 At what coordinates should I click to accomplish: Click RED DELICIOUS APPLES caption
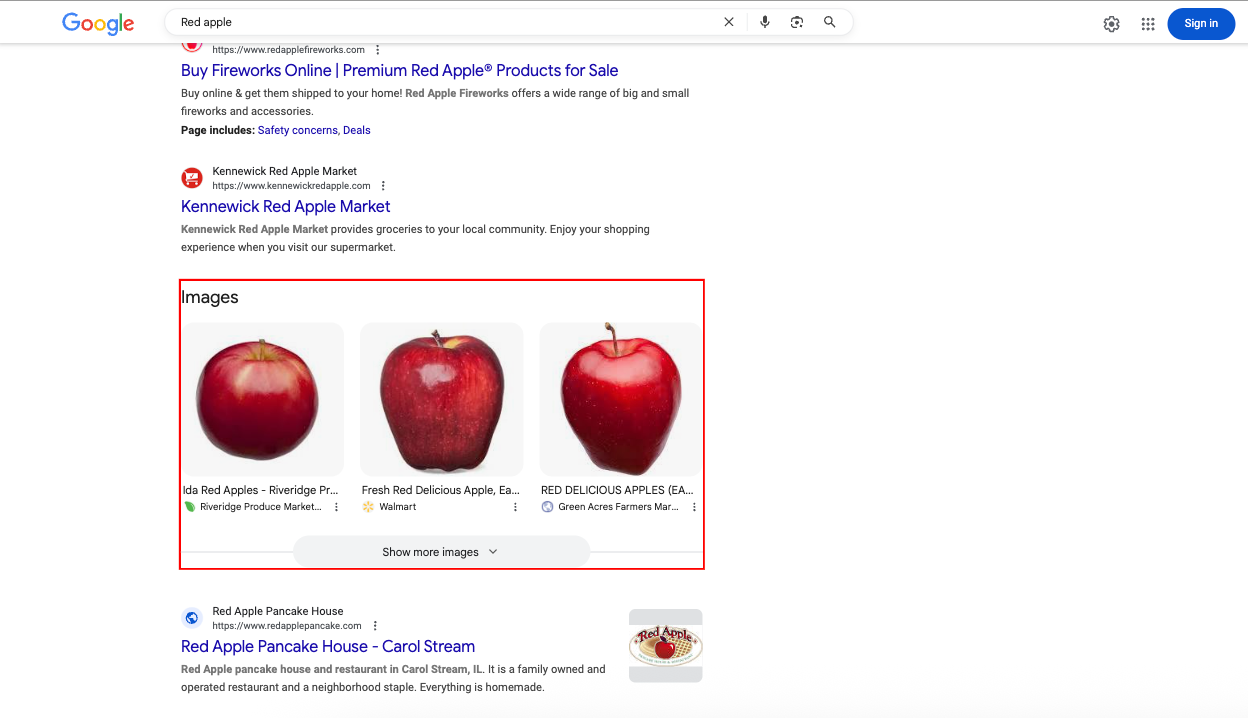[617, 490]
